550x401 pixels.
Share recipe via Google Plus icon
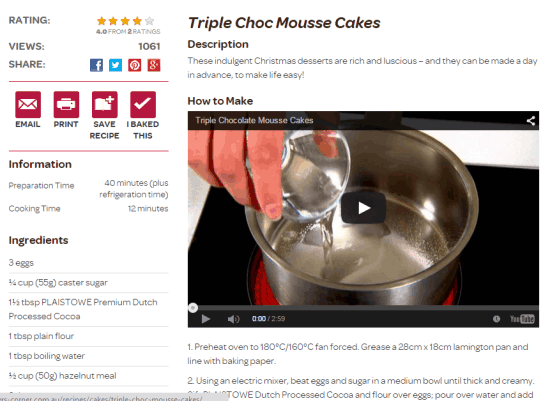click(154, 65)
